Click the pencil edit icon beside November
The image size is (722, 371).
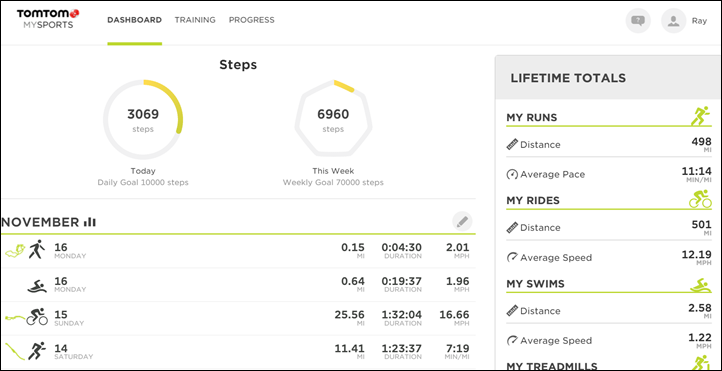462,222
